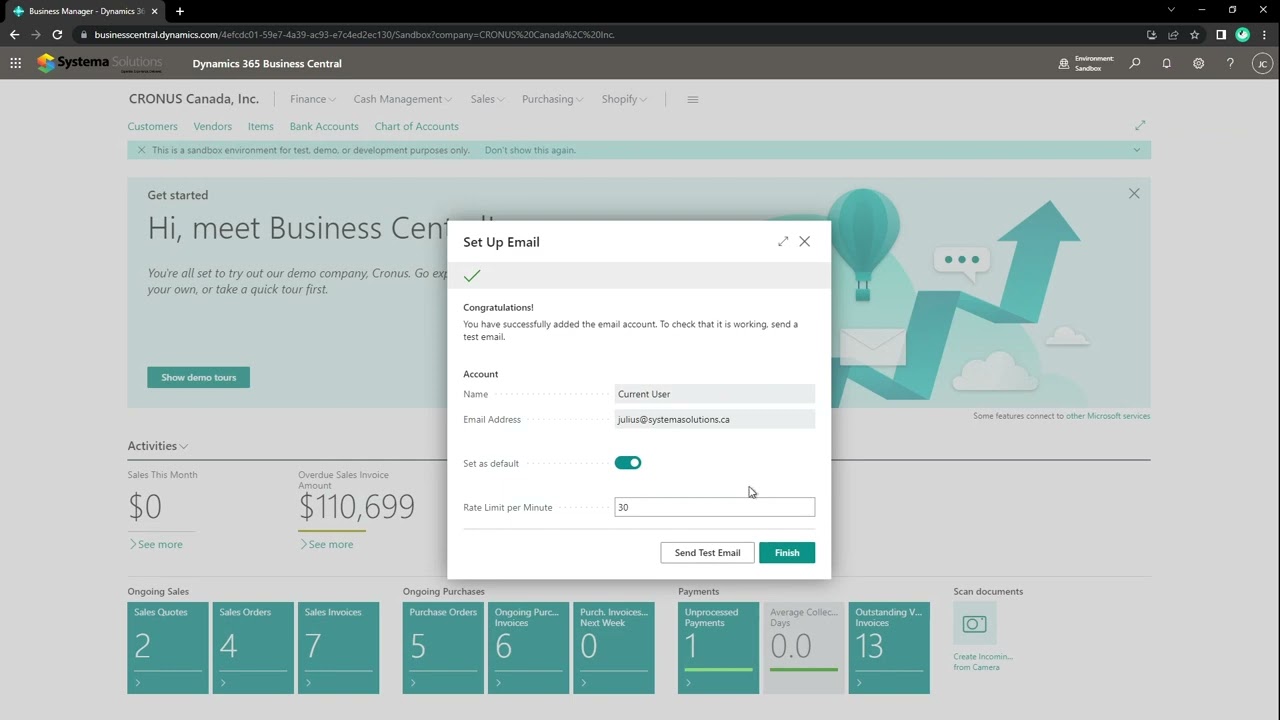
Task: Open the Sales Invoices tile
Action: click(338, 648)
